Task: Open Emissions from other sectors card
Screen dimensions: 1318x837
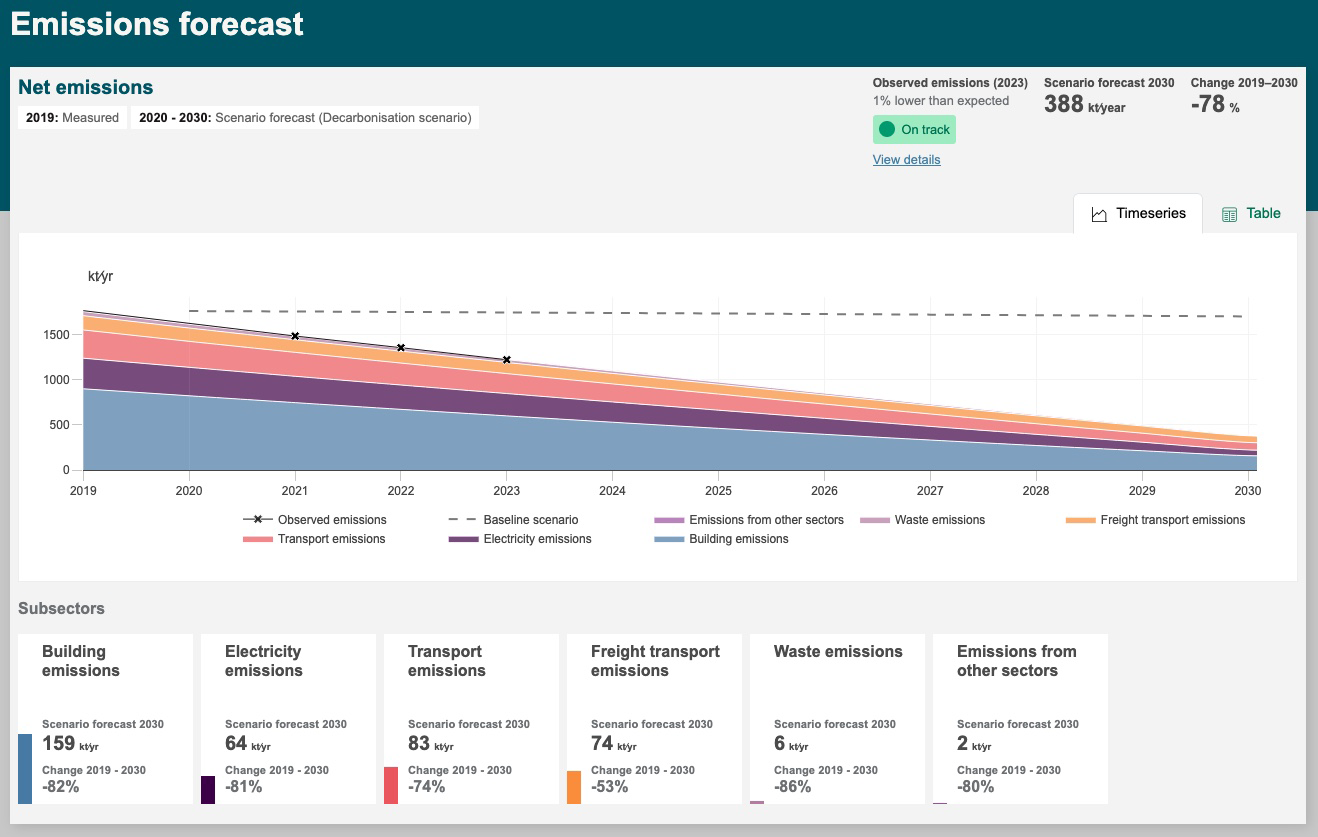Action: tap(1020, 718)
